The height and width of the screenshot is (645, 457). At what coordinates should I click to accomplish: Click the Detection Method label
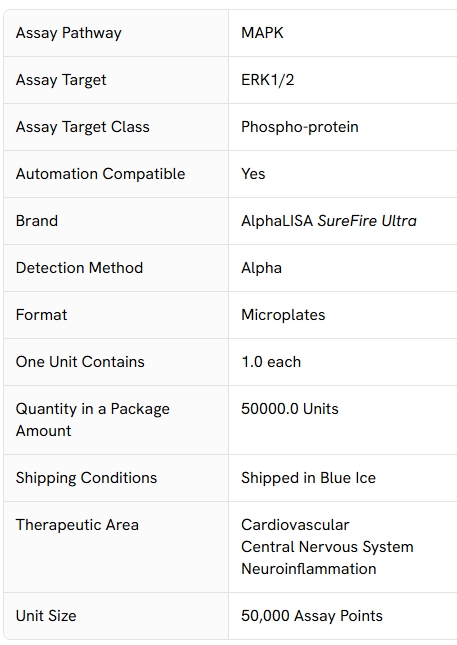[x=79, y=268]
